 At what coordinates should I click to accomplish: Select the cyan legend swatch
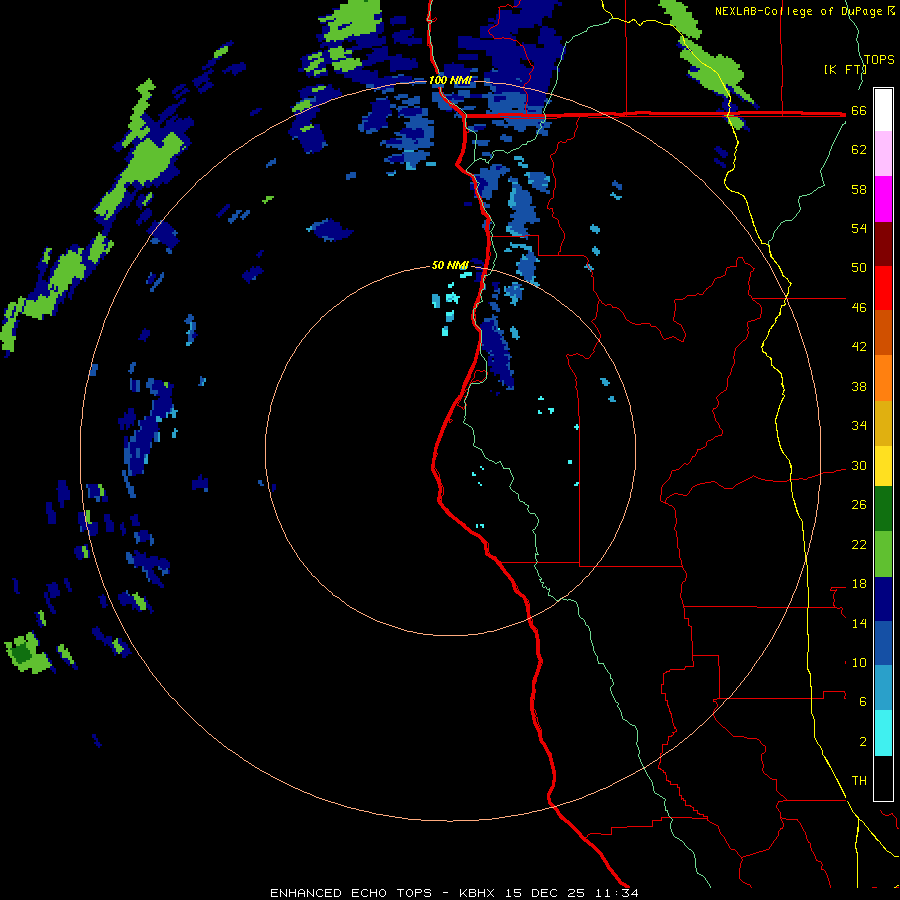pyautogui.click(x=883, y=733)
